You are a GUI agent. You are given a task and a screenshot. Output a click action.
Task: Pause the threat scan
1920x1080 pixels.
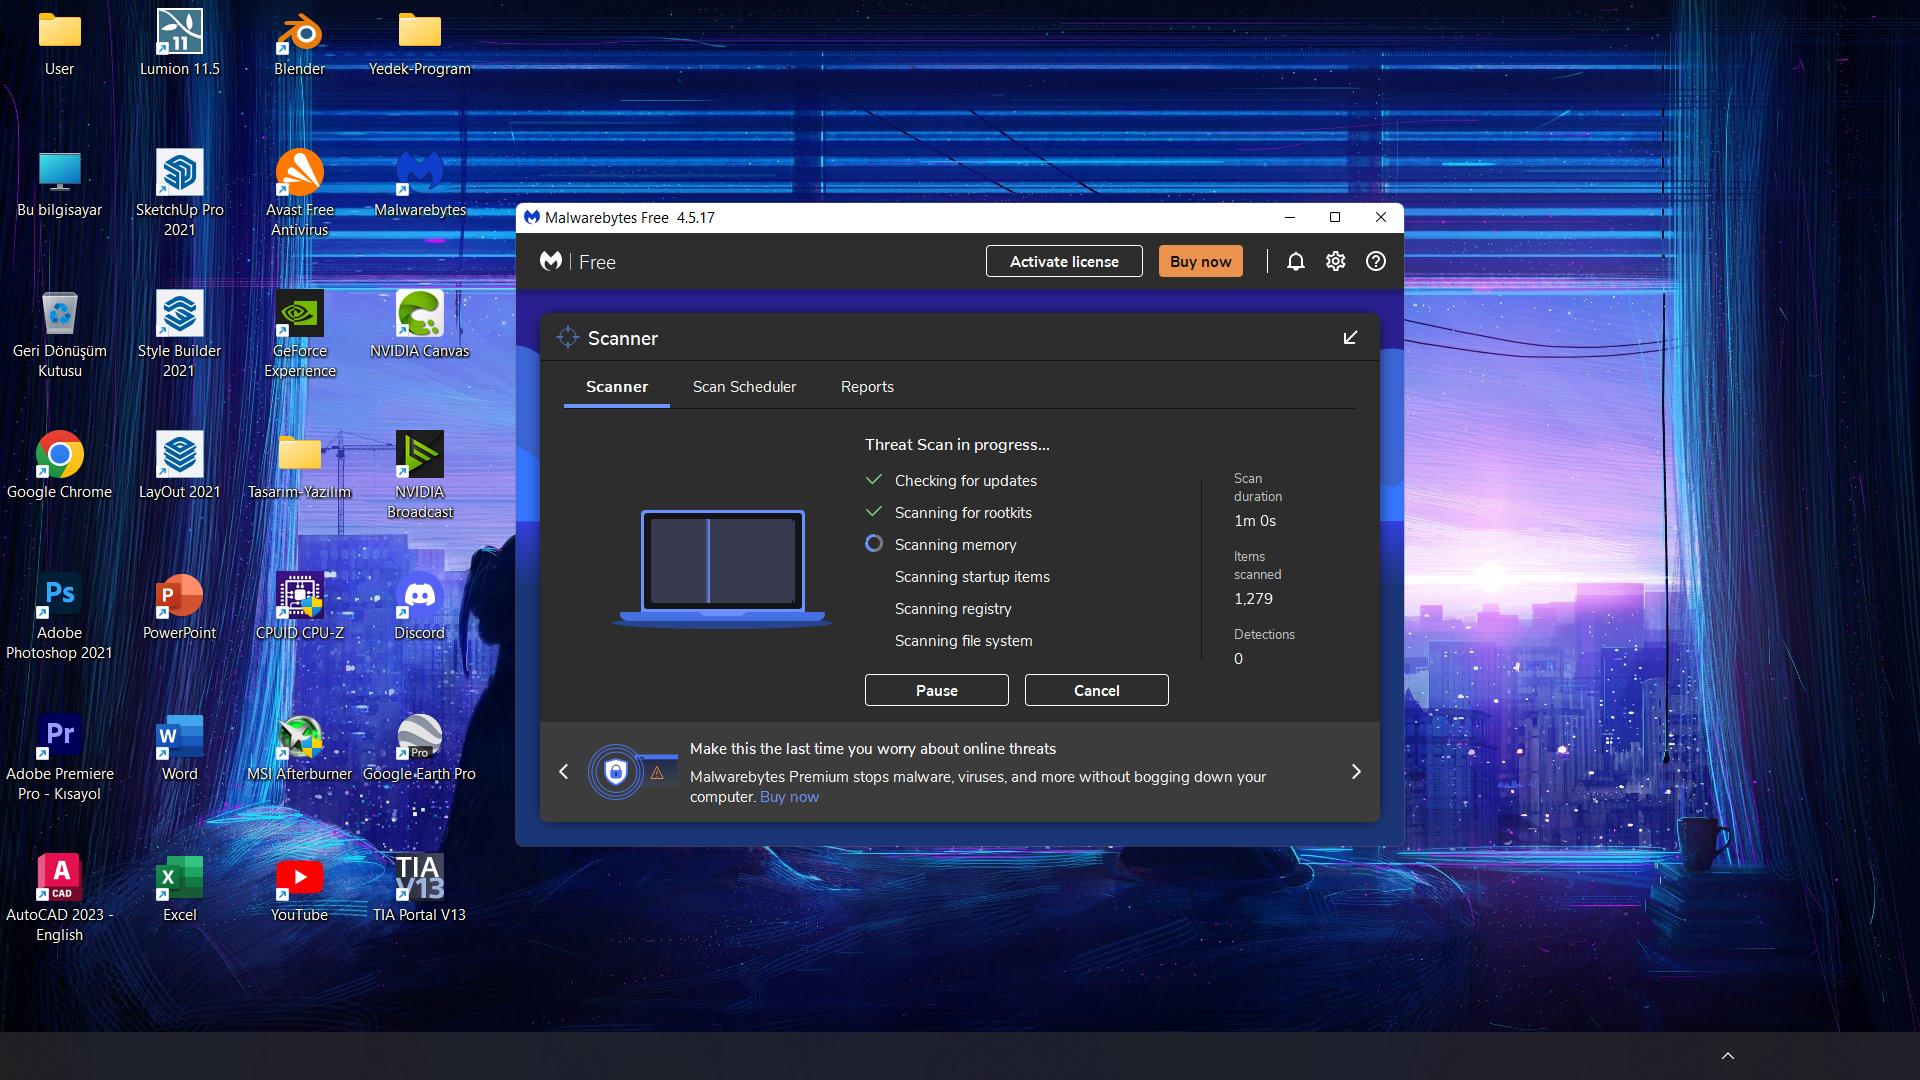point(936,690)
